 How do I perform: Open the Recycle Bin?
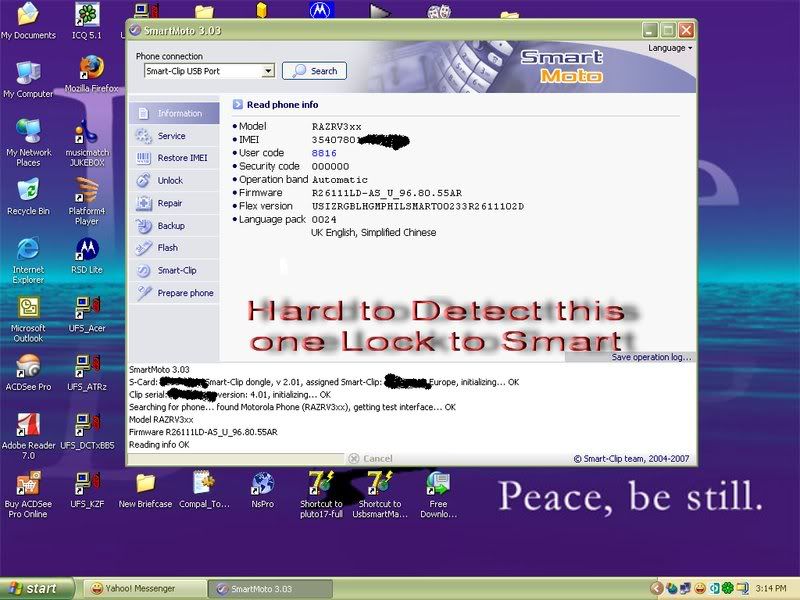point(28,196)
